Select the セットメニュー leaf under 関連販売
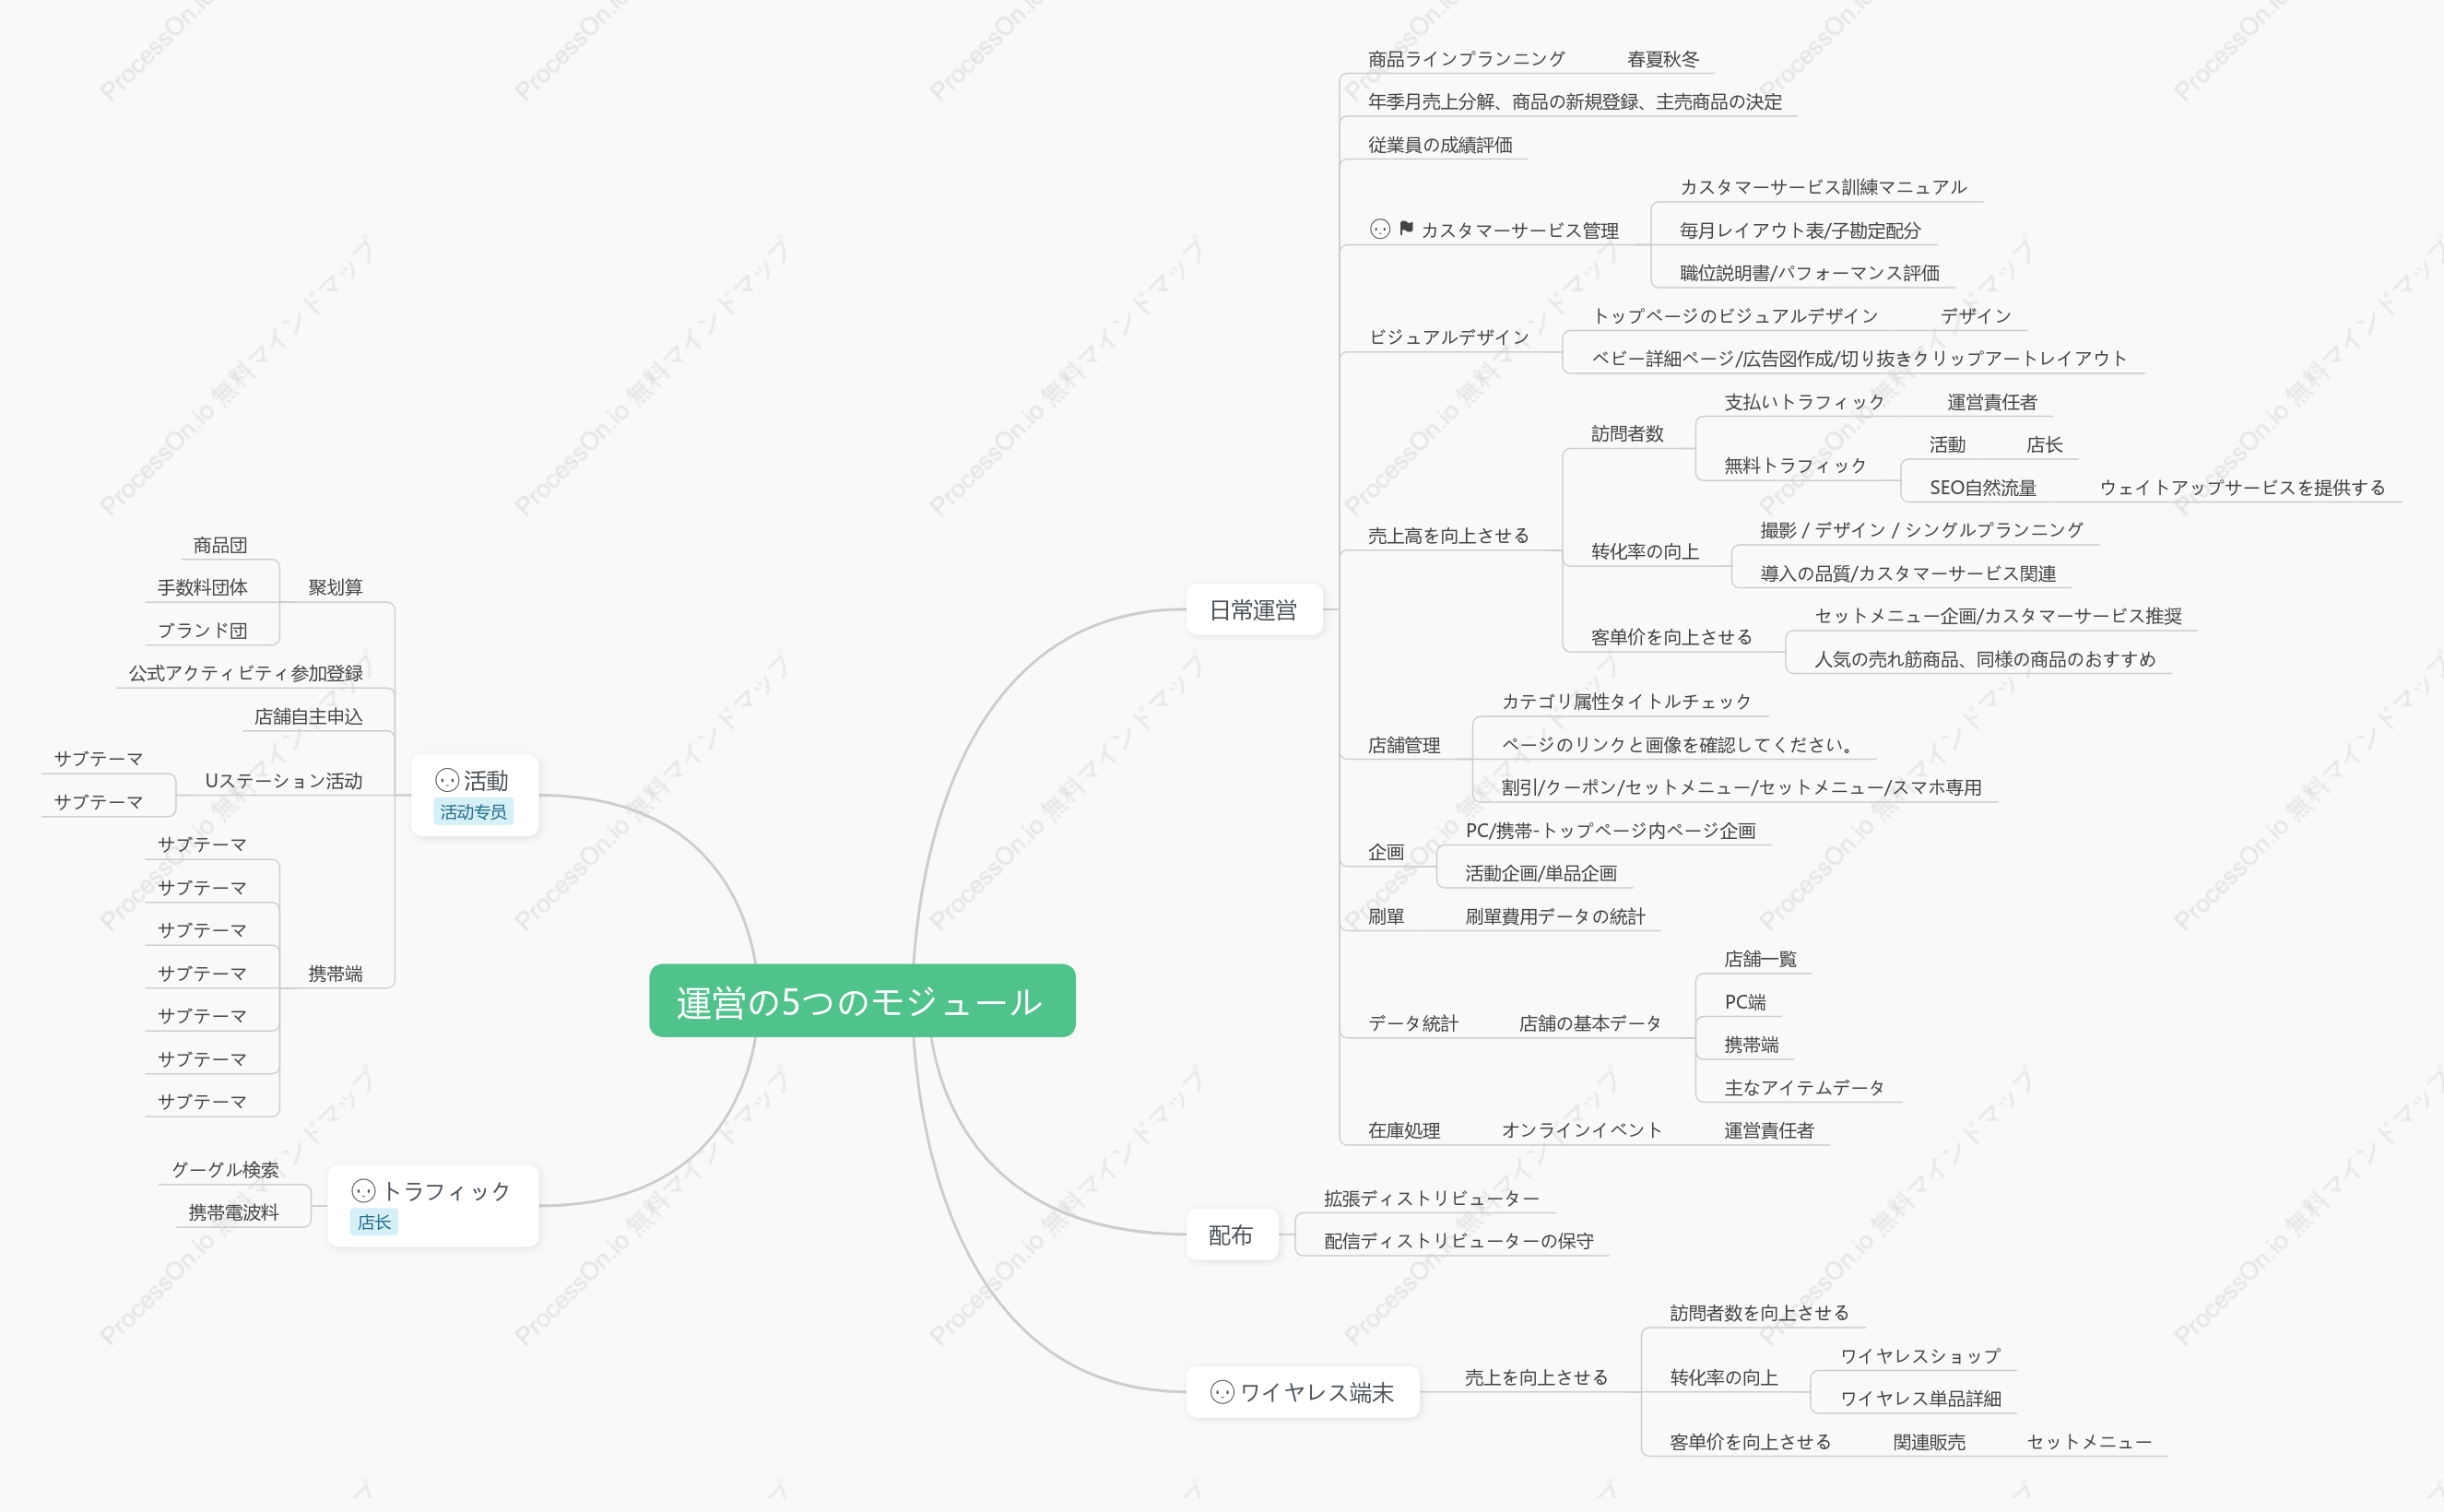Image resolution: width=2444 pixels, height=1512 pixels. (x=2089, y=1442)
